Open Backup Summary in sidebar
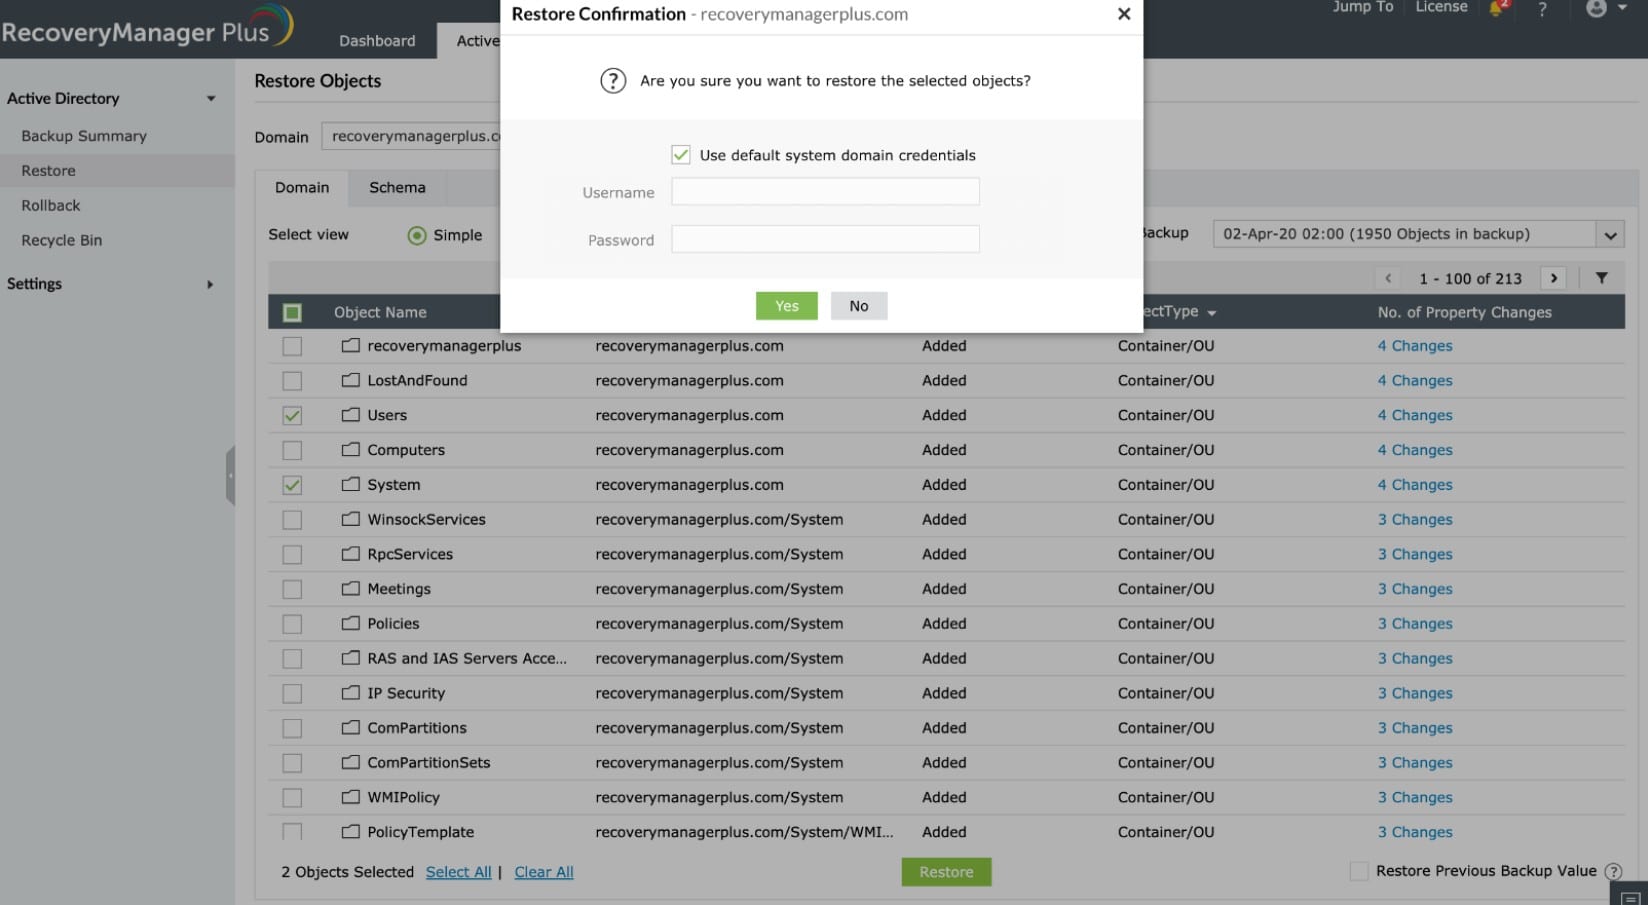 pos(84,136)
